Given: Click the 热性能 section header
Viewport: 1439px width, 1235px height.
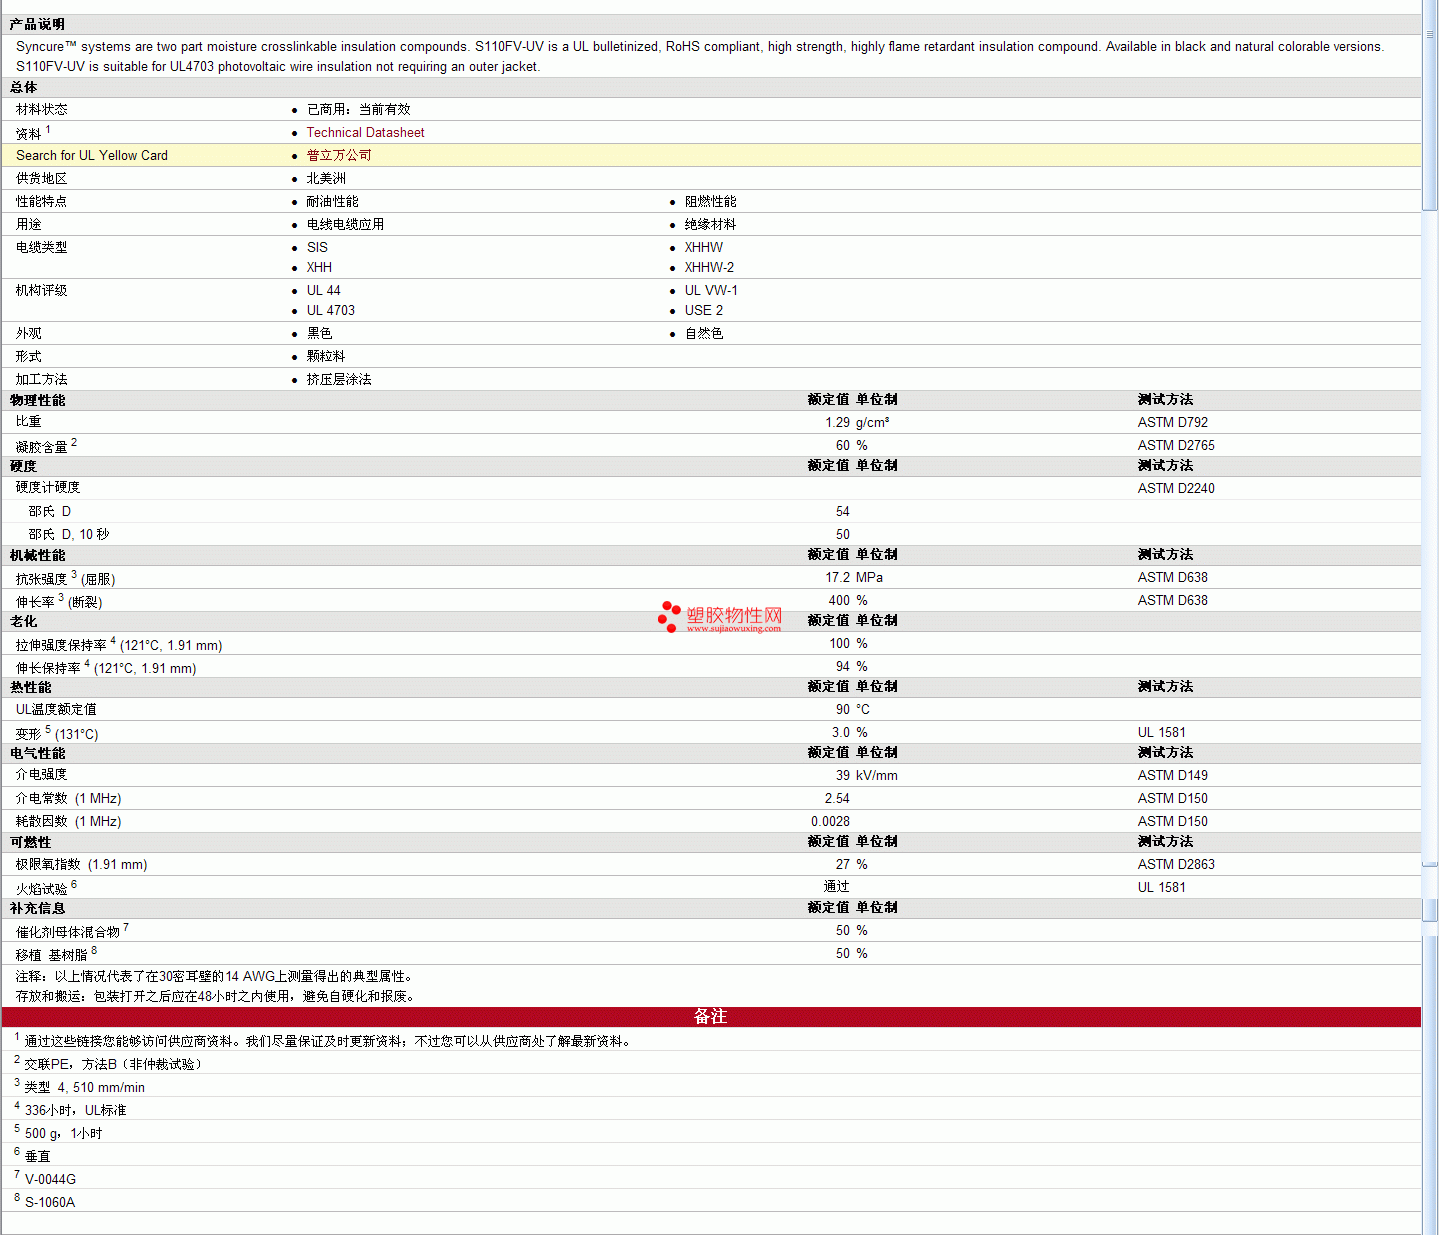Looking at the screenshot, I should tap(31, 687).
